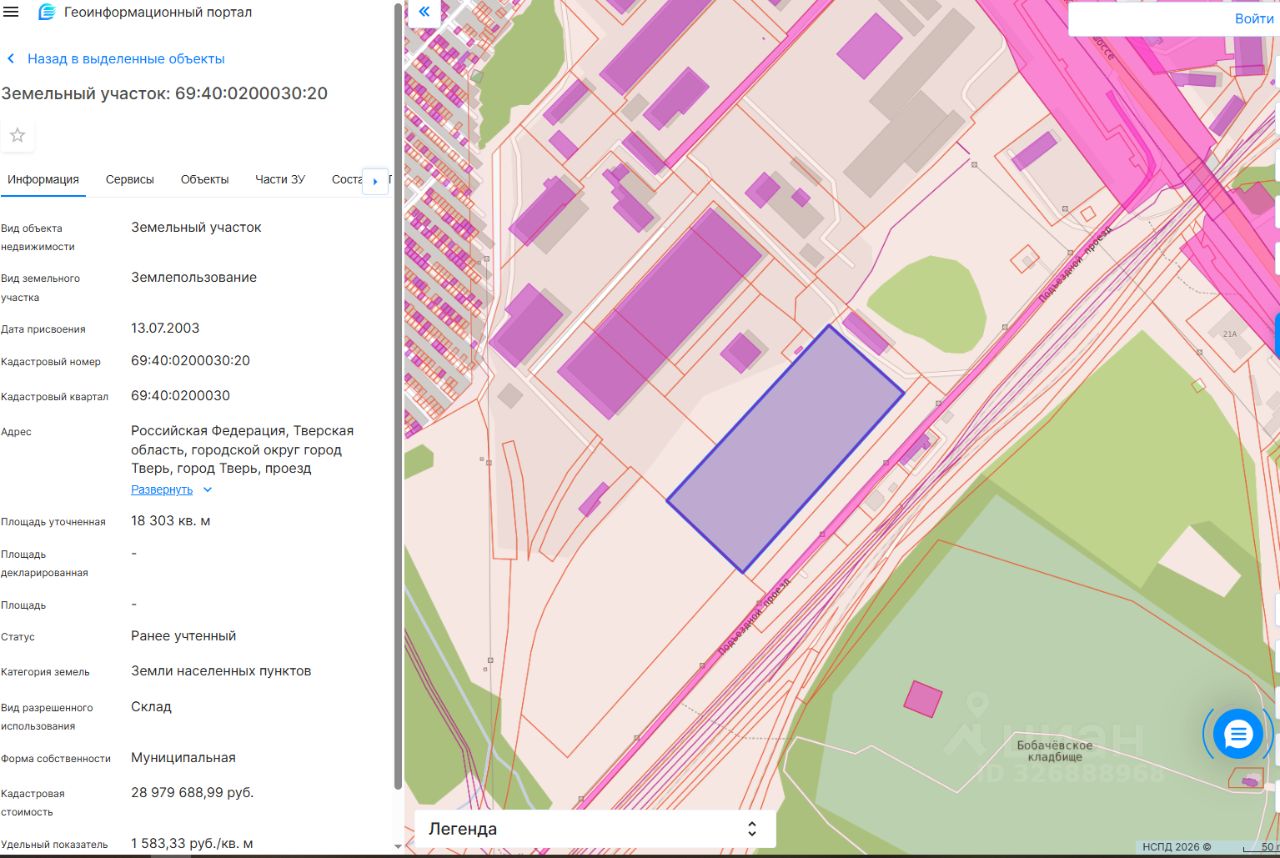Expand full address via Развернуть chevron

207,490
